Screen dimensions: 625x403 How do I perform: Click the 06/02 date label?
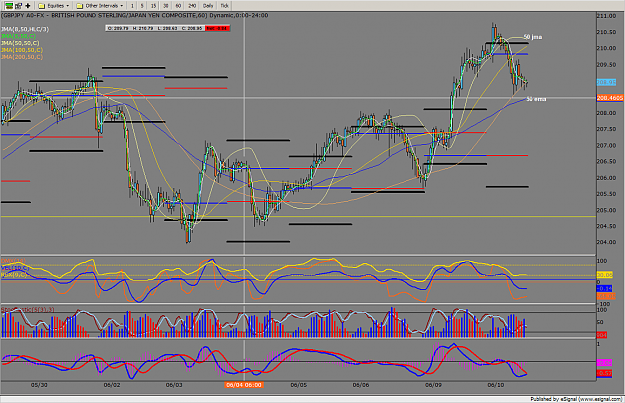pos(112,385)
